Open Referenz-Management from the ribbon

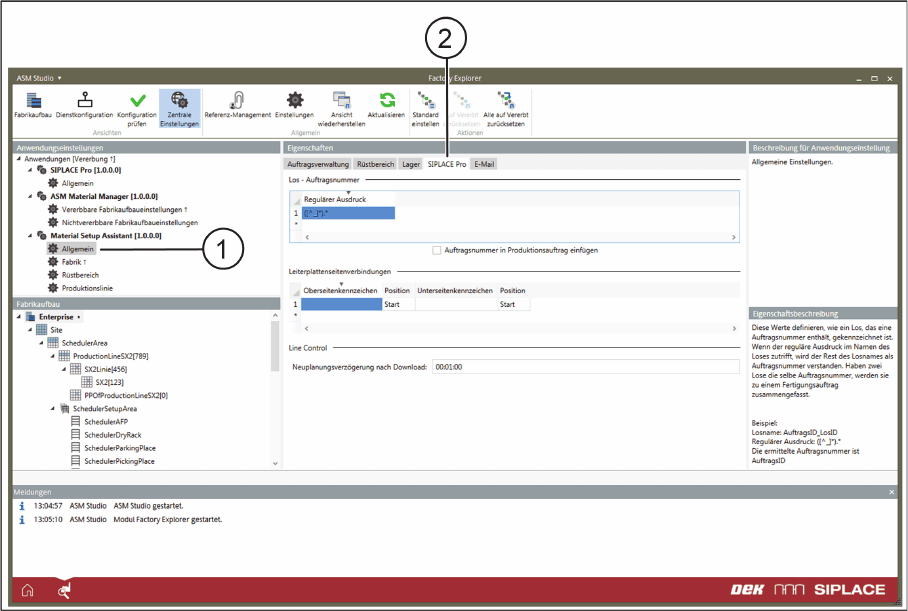(237, 101)
